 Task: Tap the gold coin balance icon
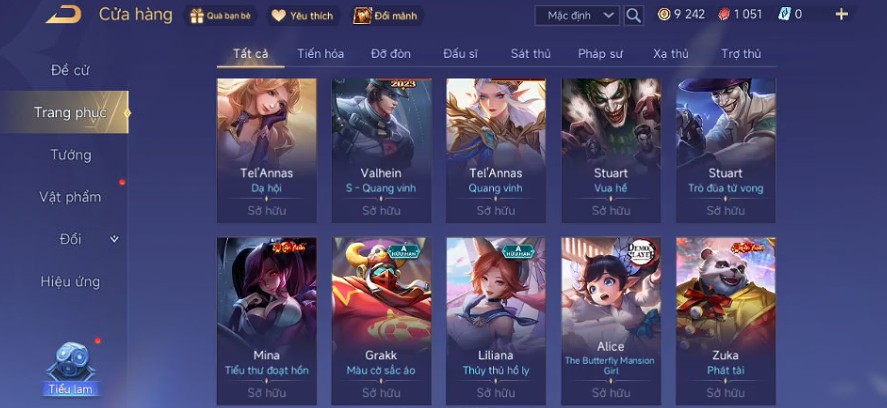pyautogui.click(x=664, y=15)
